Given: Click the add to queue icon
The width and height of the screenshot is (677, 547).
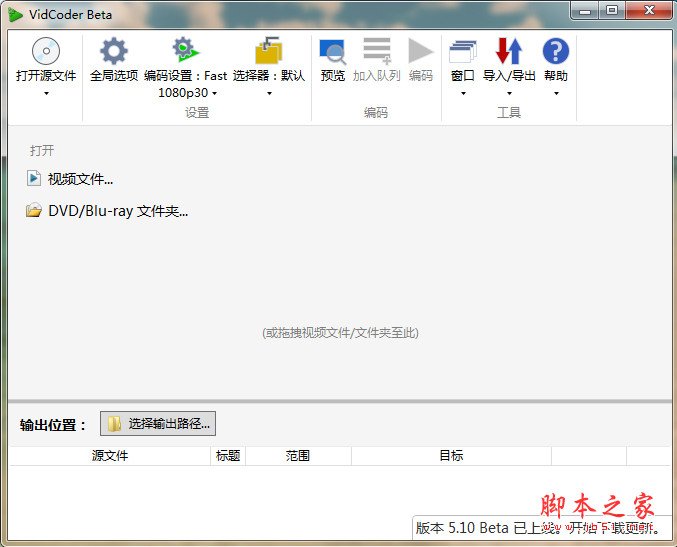Looking at the screenshot, I should [377, 51].
